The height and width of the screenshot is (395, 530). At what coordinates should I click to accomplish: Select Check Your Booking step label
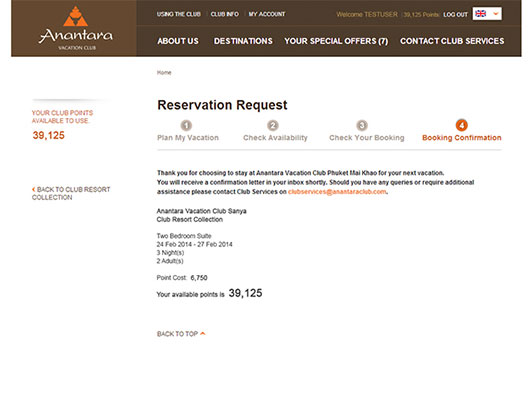coord(367,138)
